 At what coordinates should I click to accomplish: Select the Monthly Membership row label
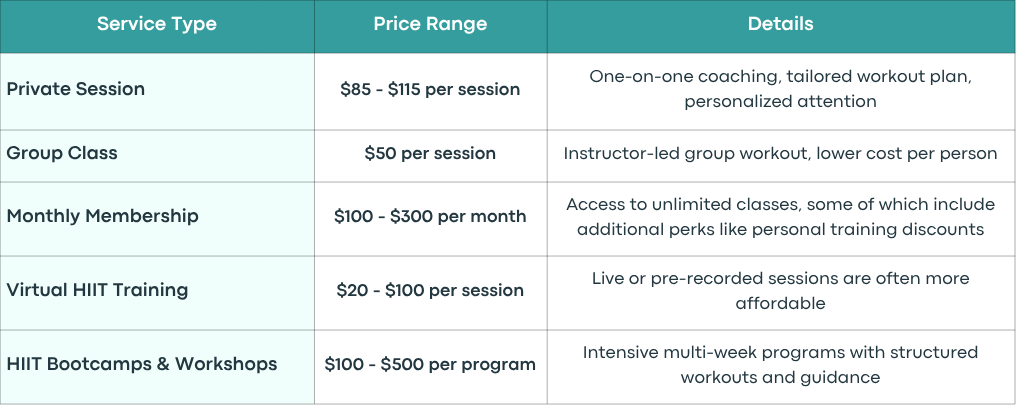(x=102, y=216)
